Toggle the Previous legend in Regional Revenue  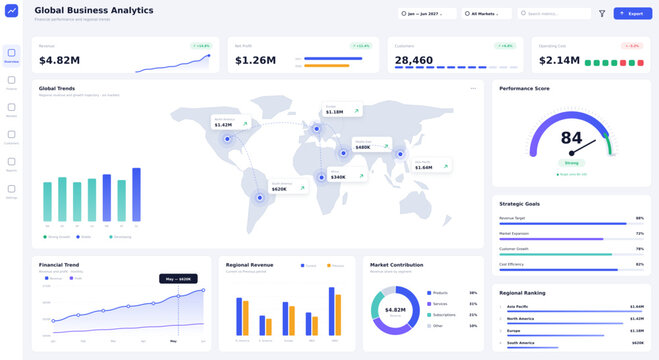pos(335,265)
